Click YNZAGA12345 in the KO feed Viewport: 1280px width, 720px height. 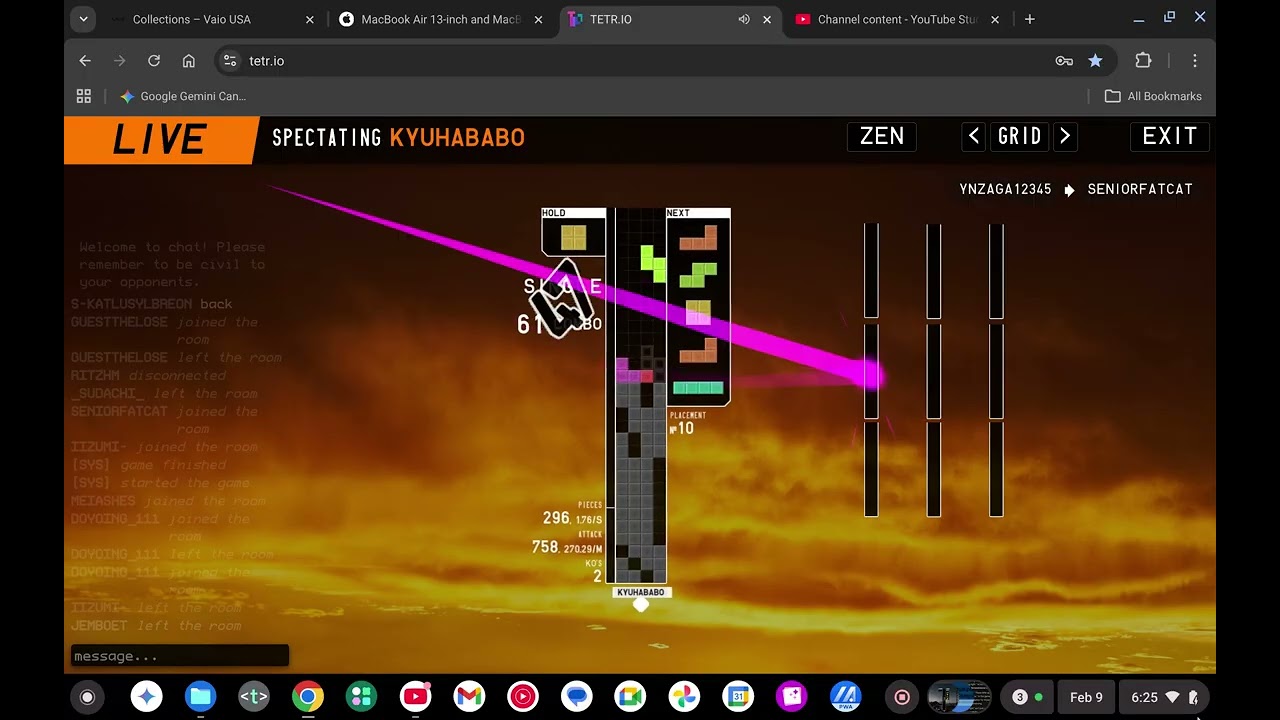click(1005, 189)
